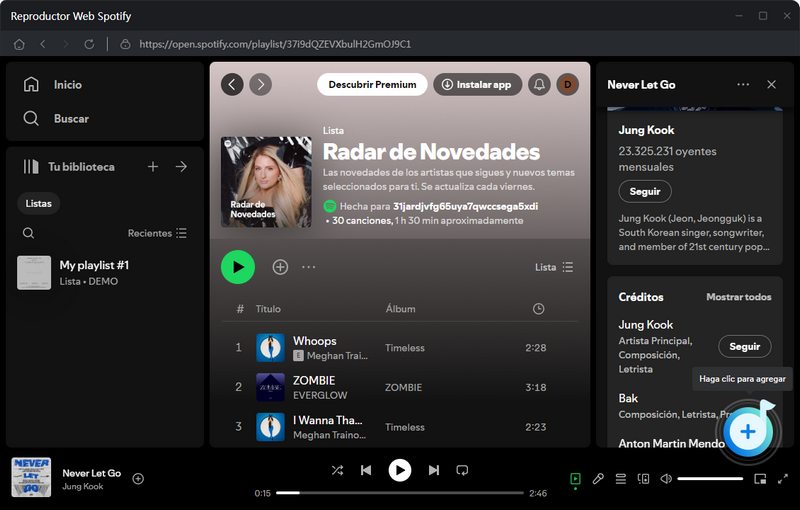The width and height of the screenshot is (800, 510).
Task: Navigate back with the round left chevron
Action: (x=232, y=84)
